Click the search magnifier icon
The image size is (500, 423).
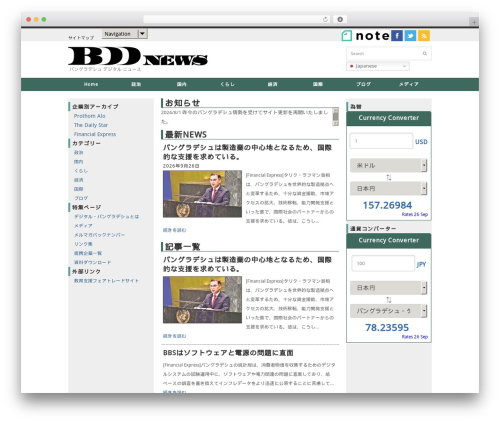coord(425,53)
